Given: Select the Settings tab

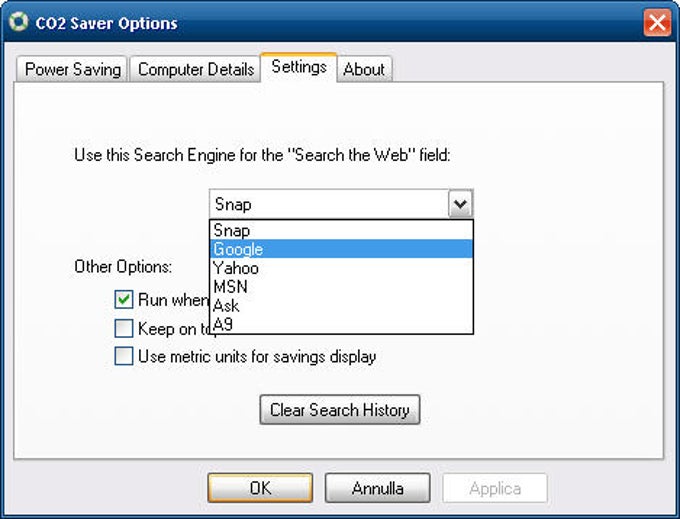Looking at the screenshot, I should [299, 67].
